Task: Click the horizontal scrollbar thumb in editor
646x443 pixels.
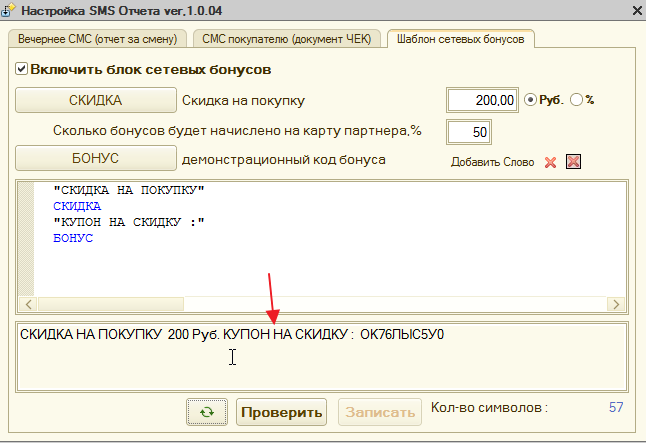Action: (111, 304)
